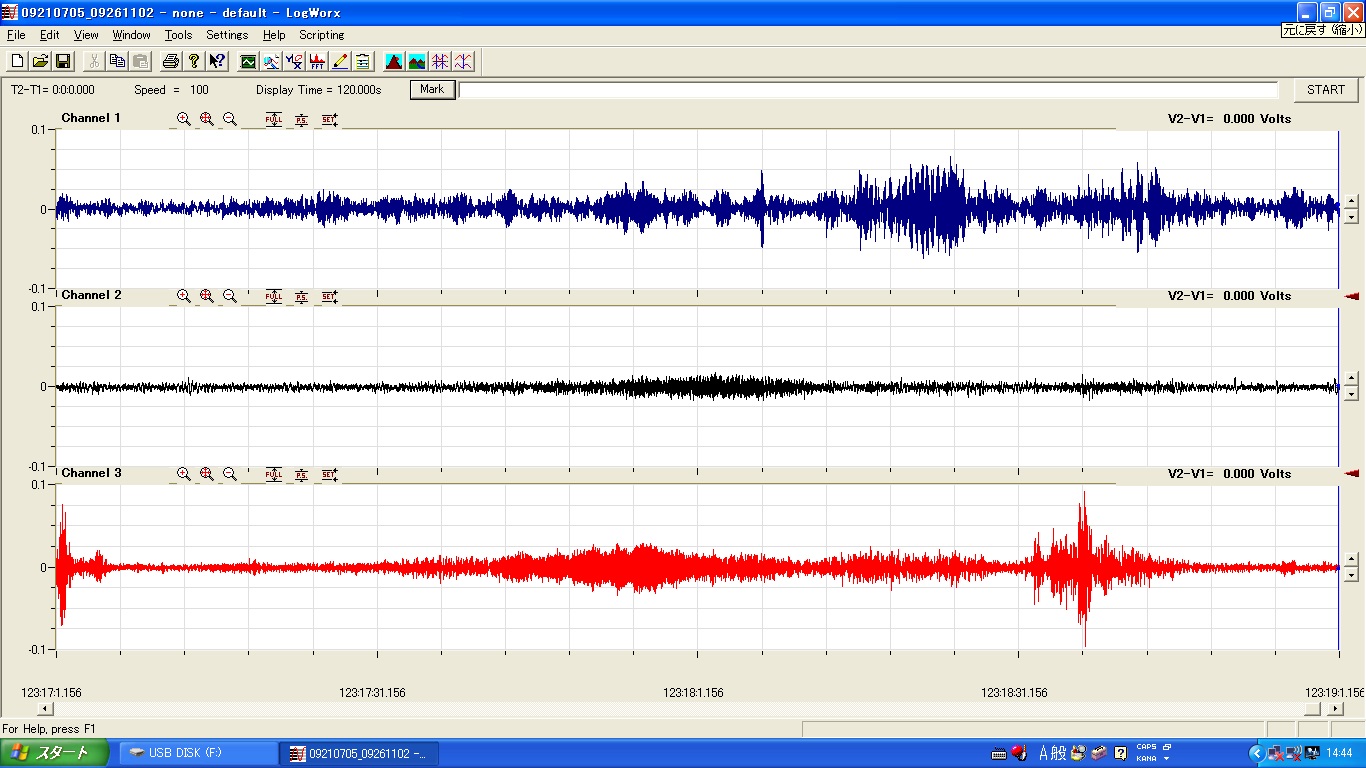Save the recording with the floppy disk icon
Viewport: 1366px width, 768px height.
[x=62, y=61]
